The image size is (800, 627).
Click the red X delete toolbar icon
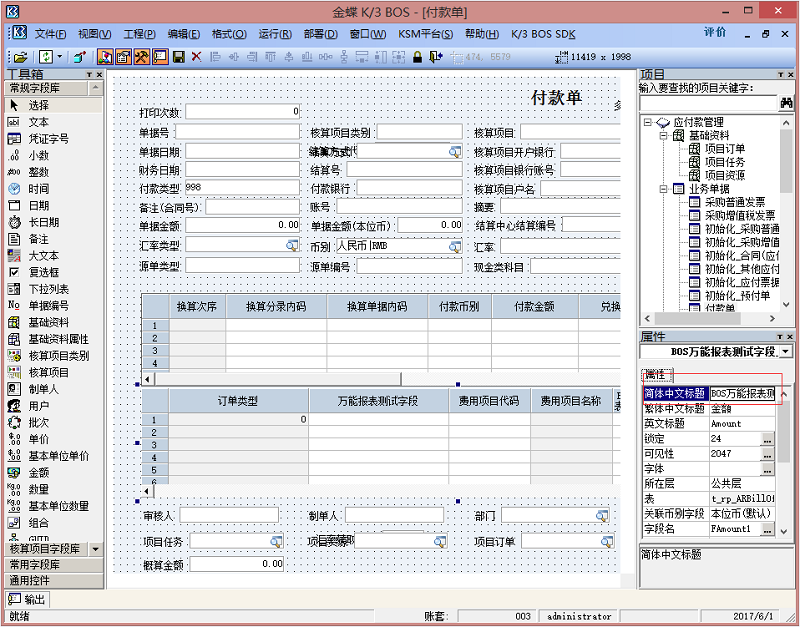[196, 57]
